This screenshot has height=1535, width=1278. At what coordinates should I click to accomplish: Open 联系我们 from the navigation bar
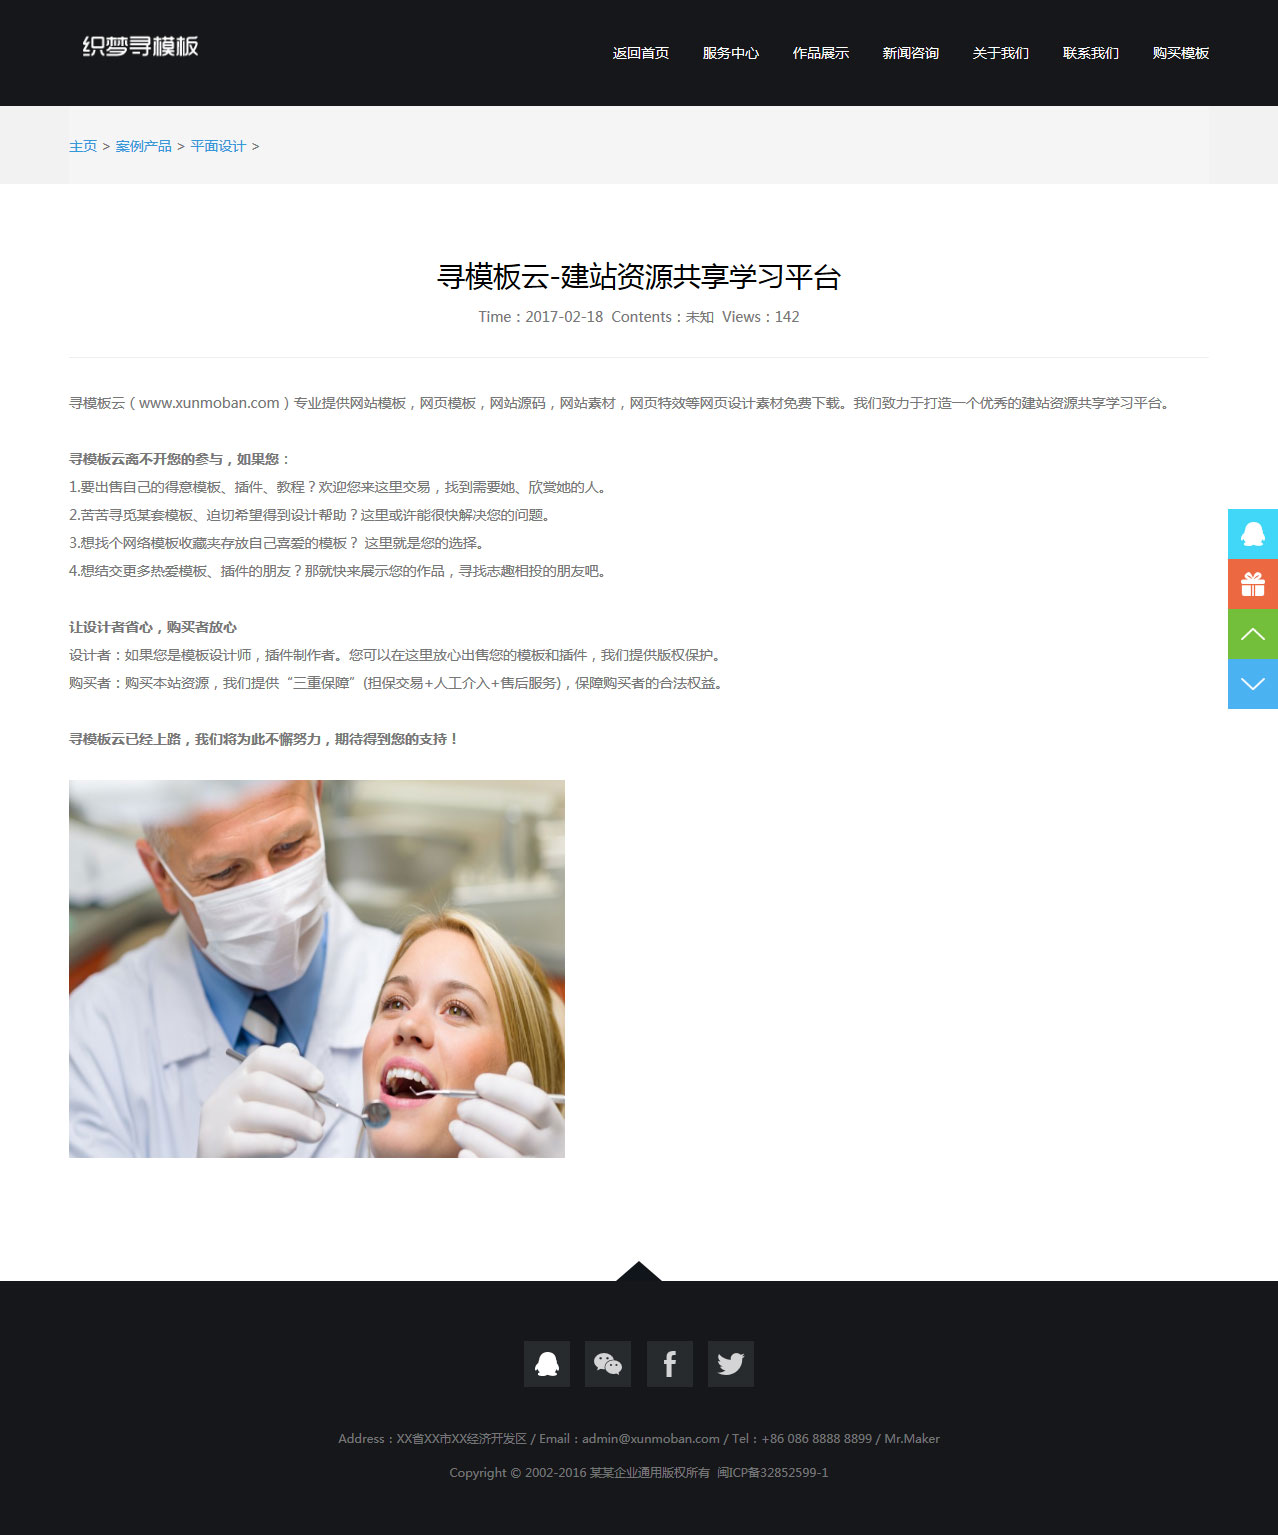1090,53
